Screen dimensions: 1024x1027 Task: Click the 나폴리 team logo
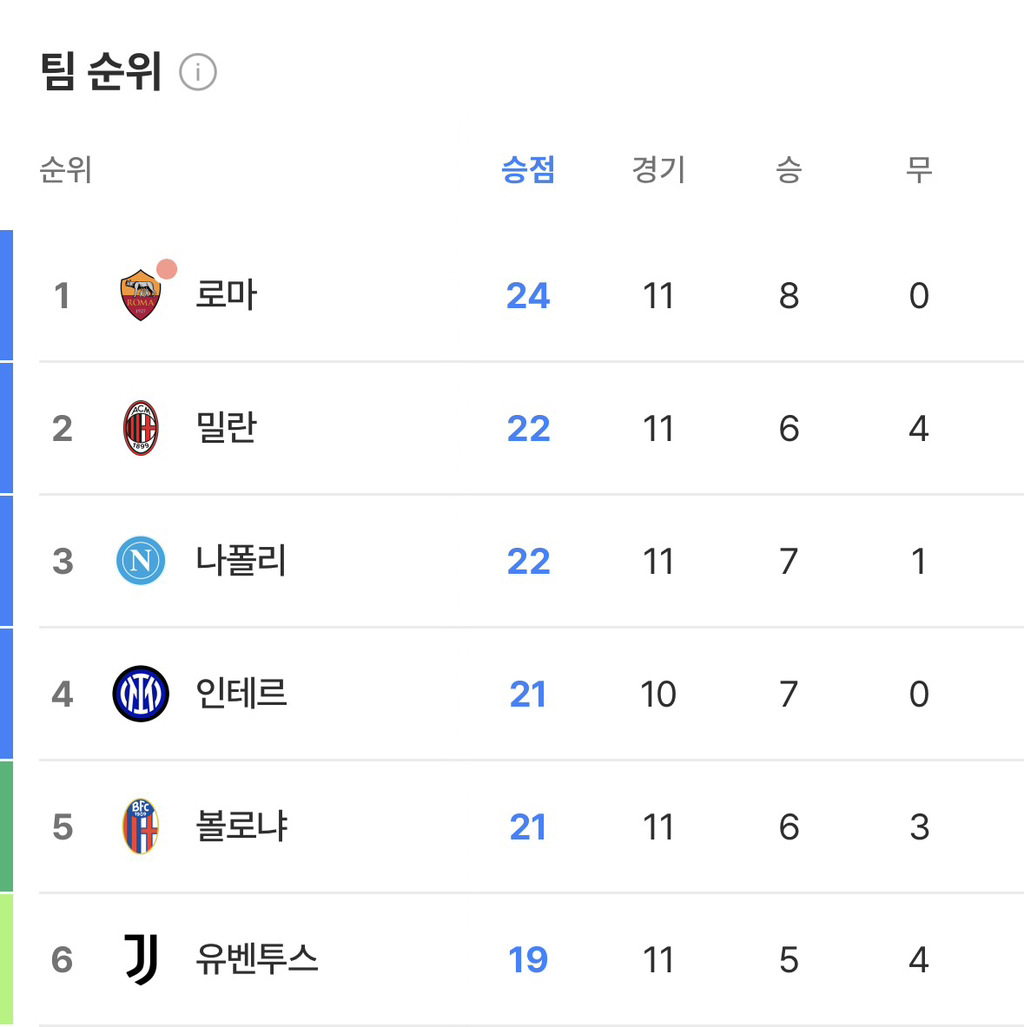click(141, 561)
